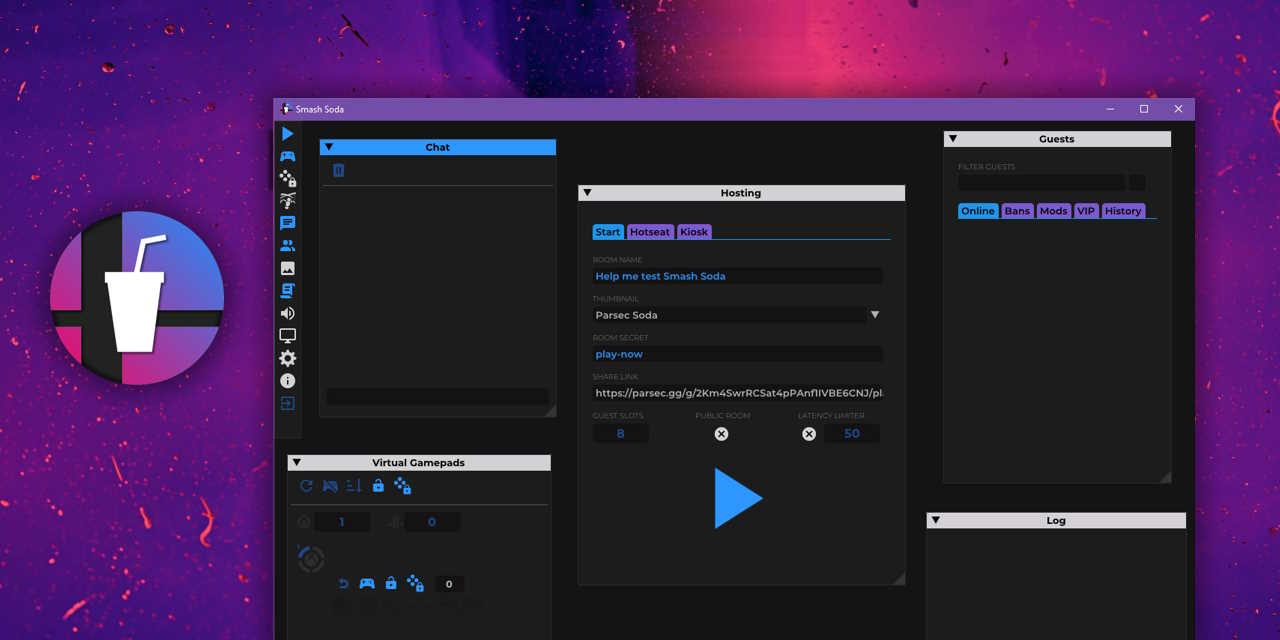Maximize the Smash Soda window
This screenshot has height=640, width=1280.
(1144, 109)
